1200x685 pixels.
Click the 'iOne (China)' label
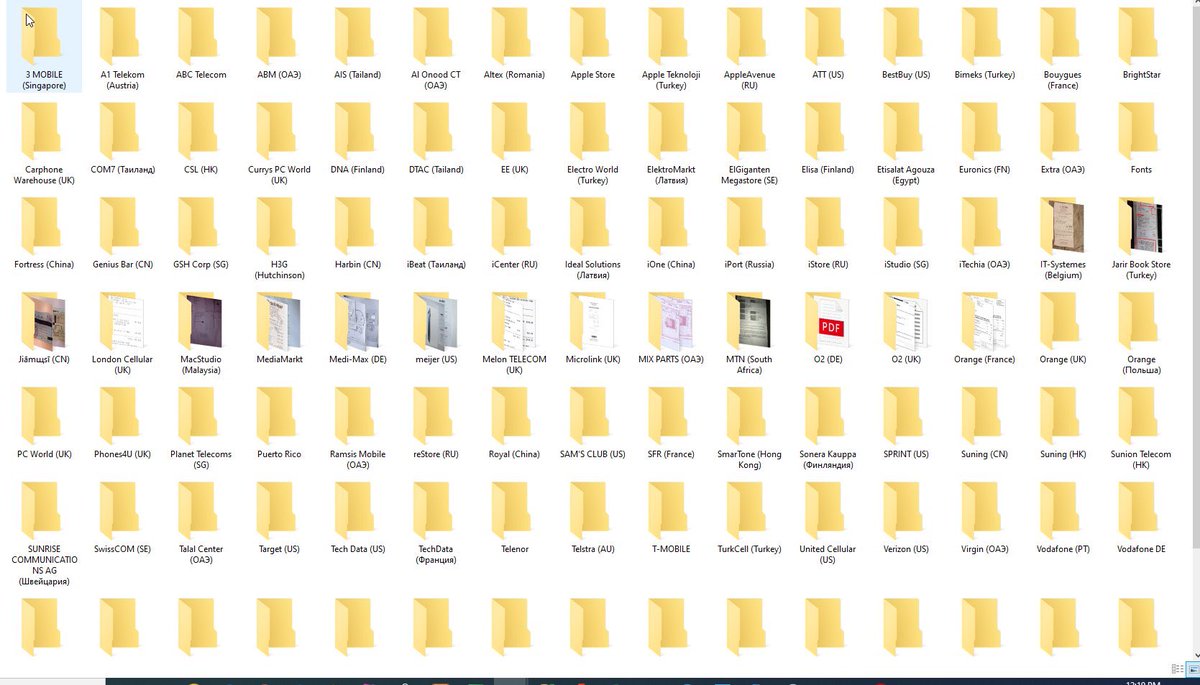tap(670, 265)
